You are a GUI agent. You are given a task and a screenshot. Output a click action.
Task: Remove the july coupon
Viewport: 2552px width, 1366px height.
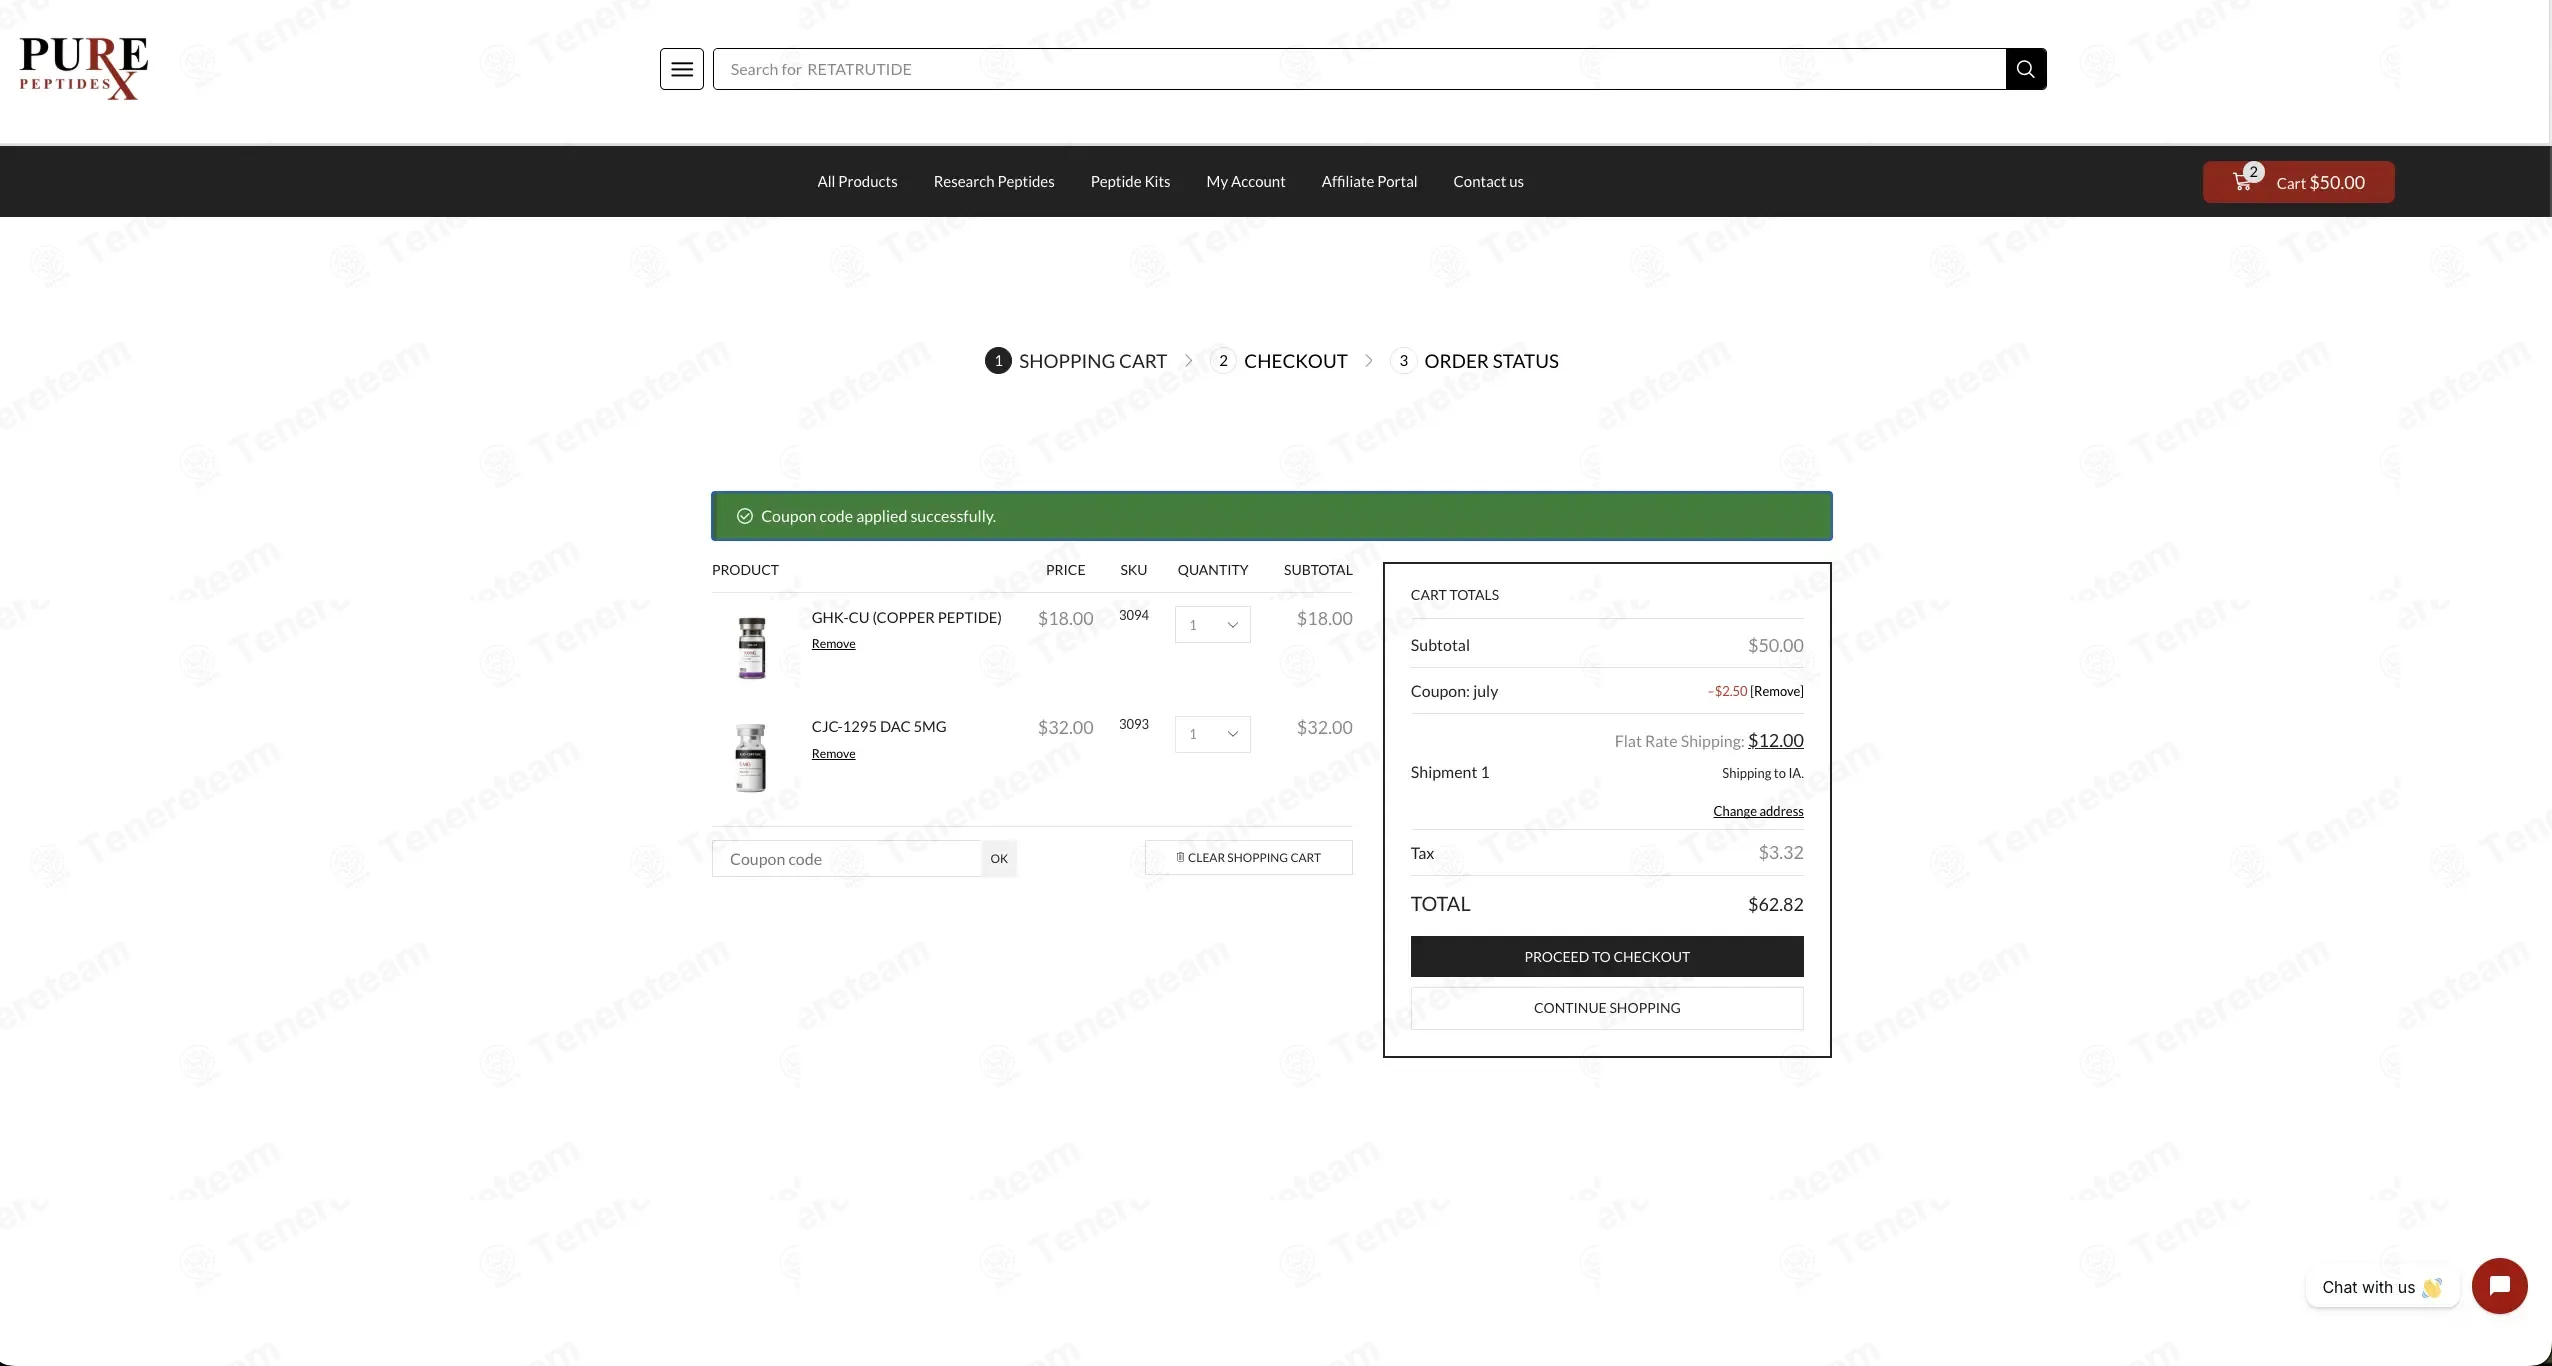pyautogui.click(x=1777, y=691)
